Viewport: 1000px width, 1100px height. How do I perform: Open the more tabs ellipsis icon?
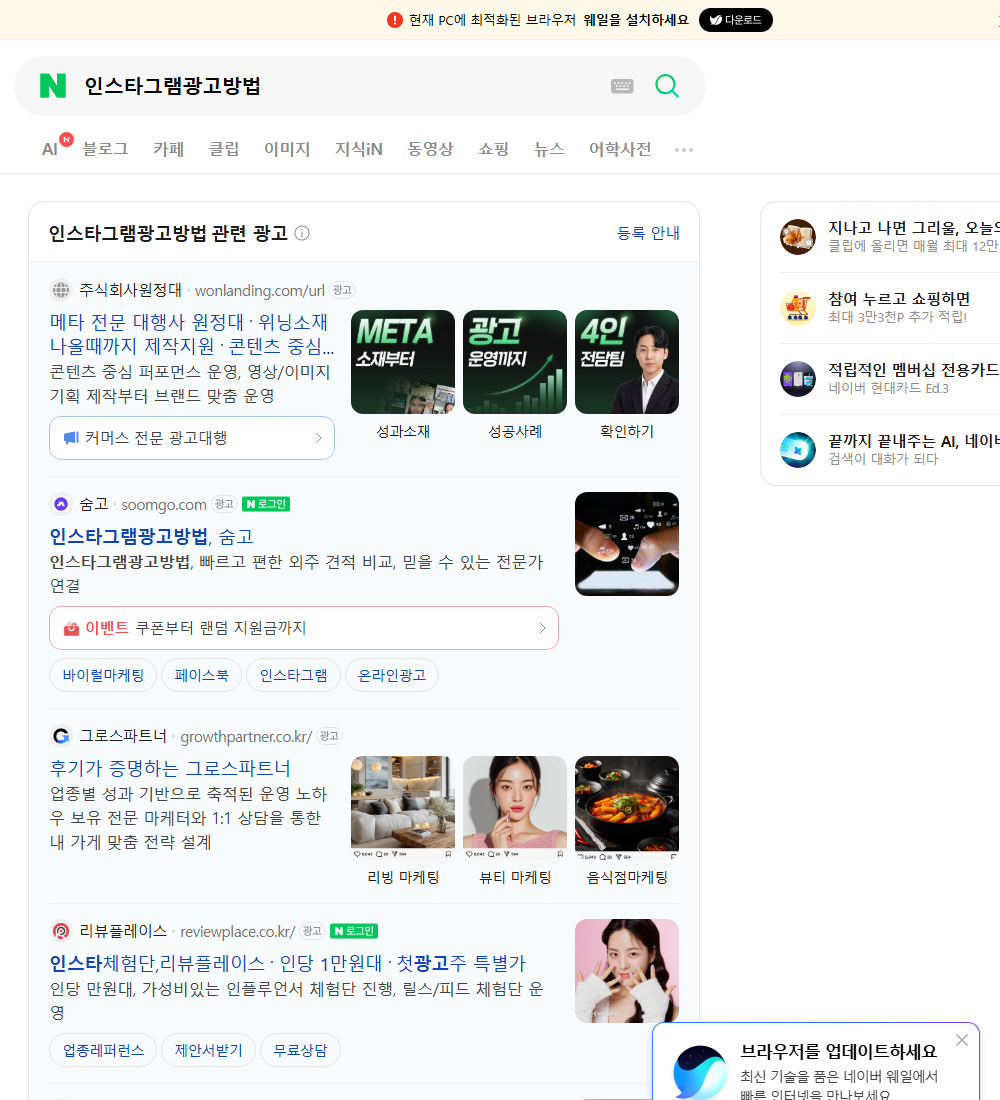point(684,149)
